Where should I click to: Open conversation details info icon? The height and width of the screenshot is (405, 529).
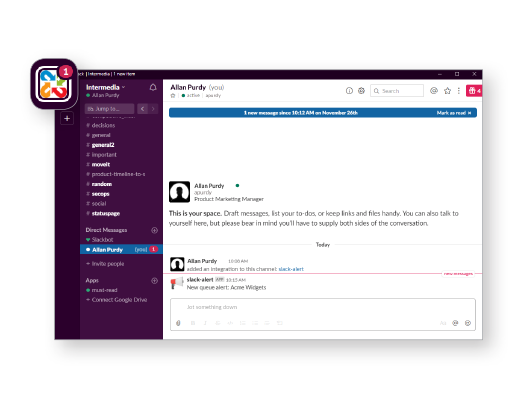pyautogui.click(x=349, y=90)
